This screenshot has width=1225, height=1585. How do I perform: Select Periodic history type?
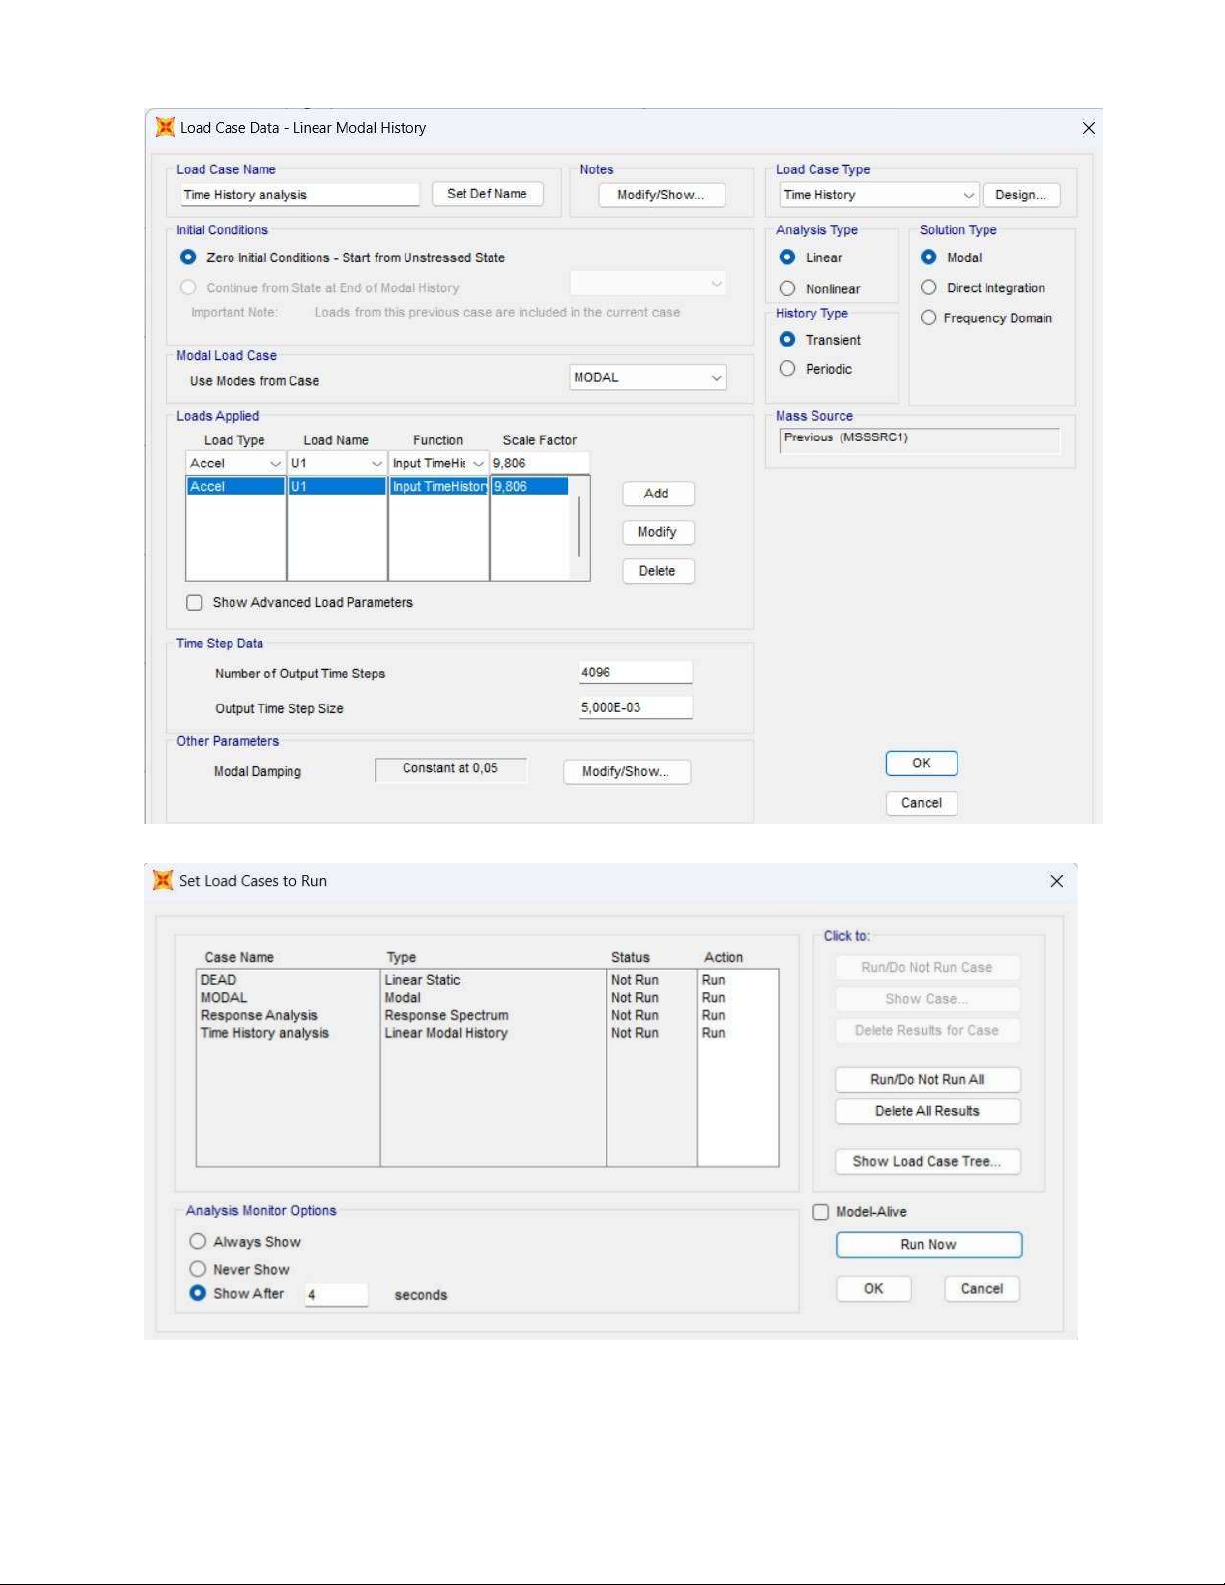pyautogui.click(x=788, y=369)
